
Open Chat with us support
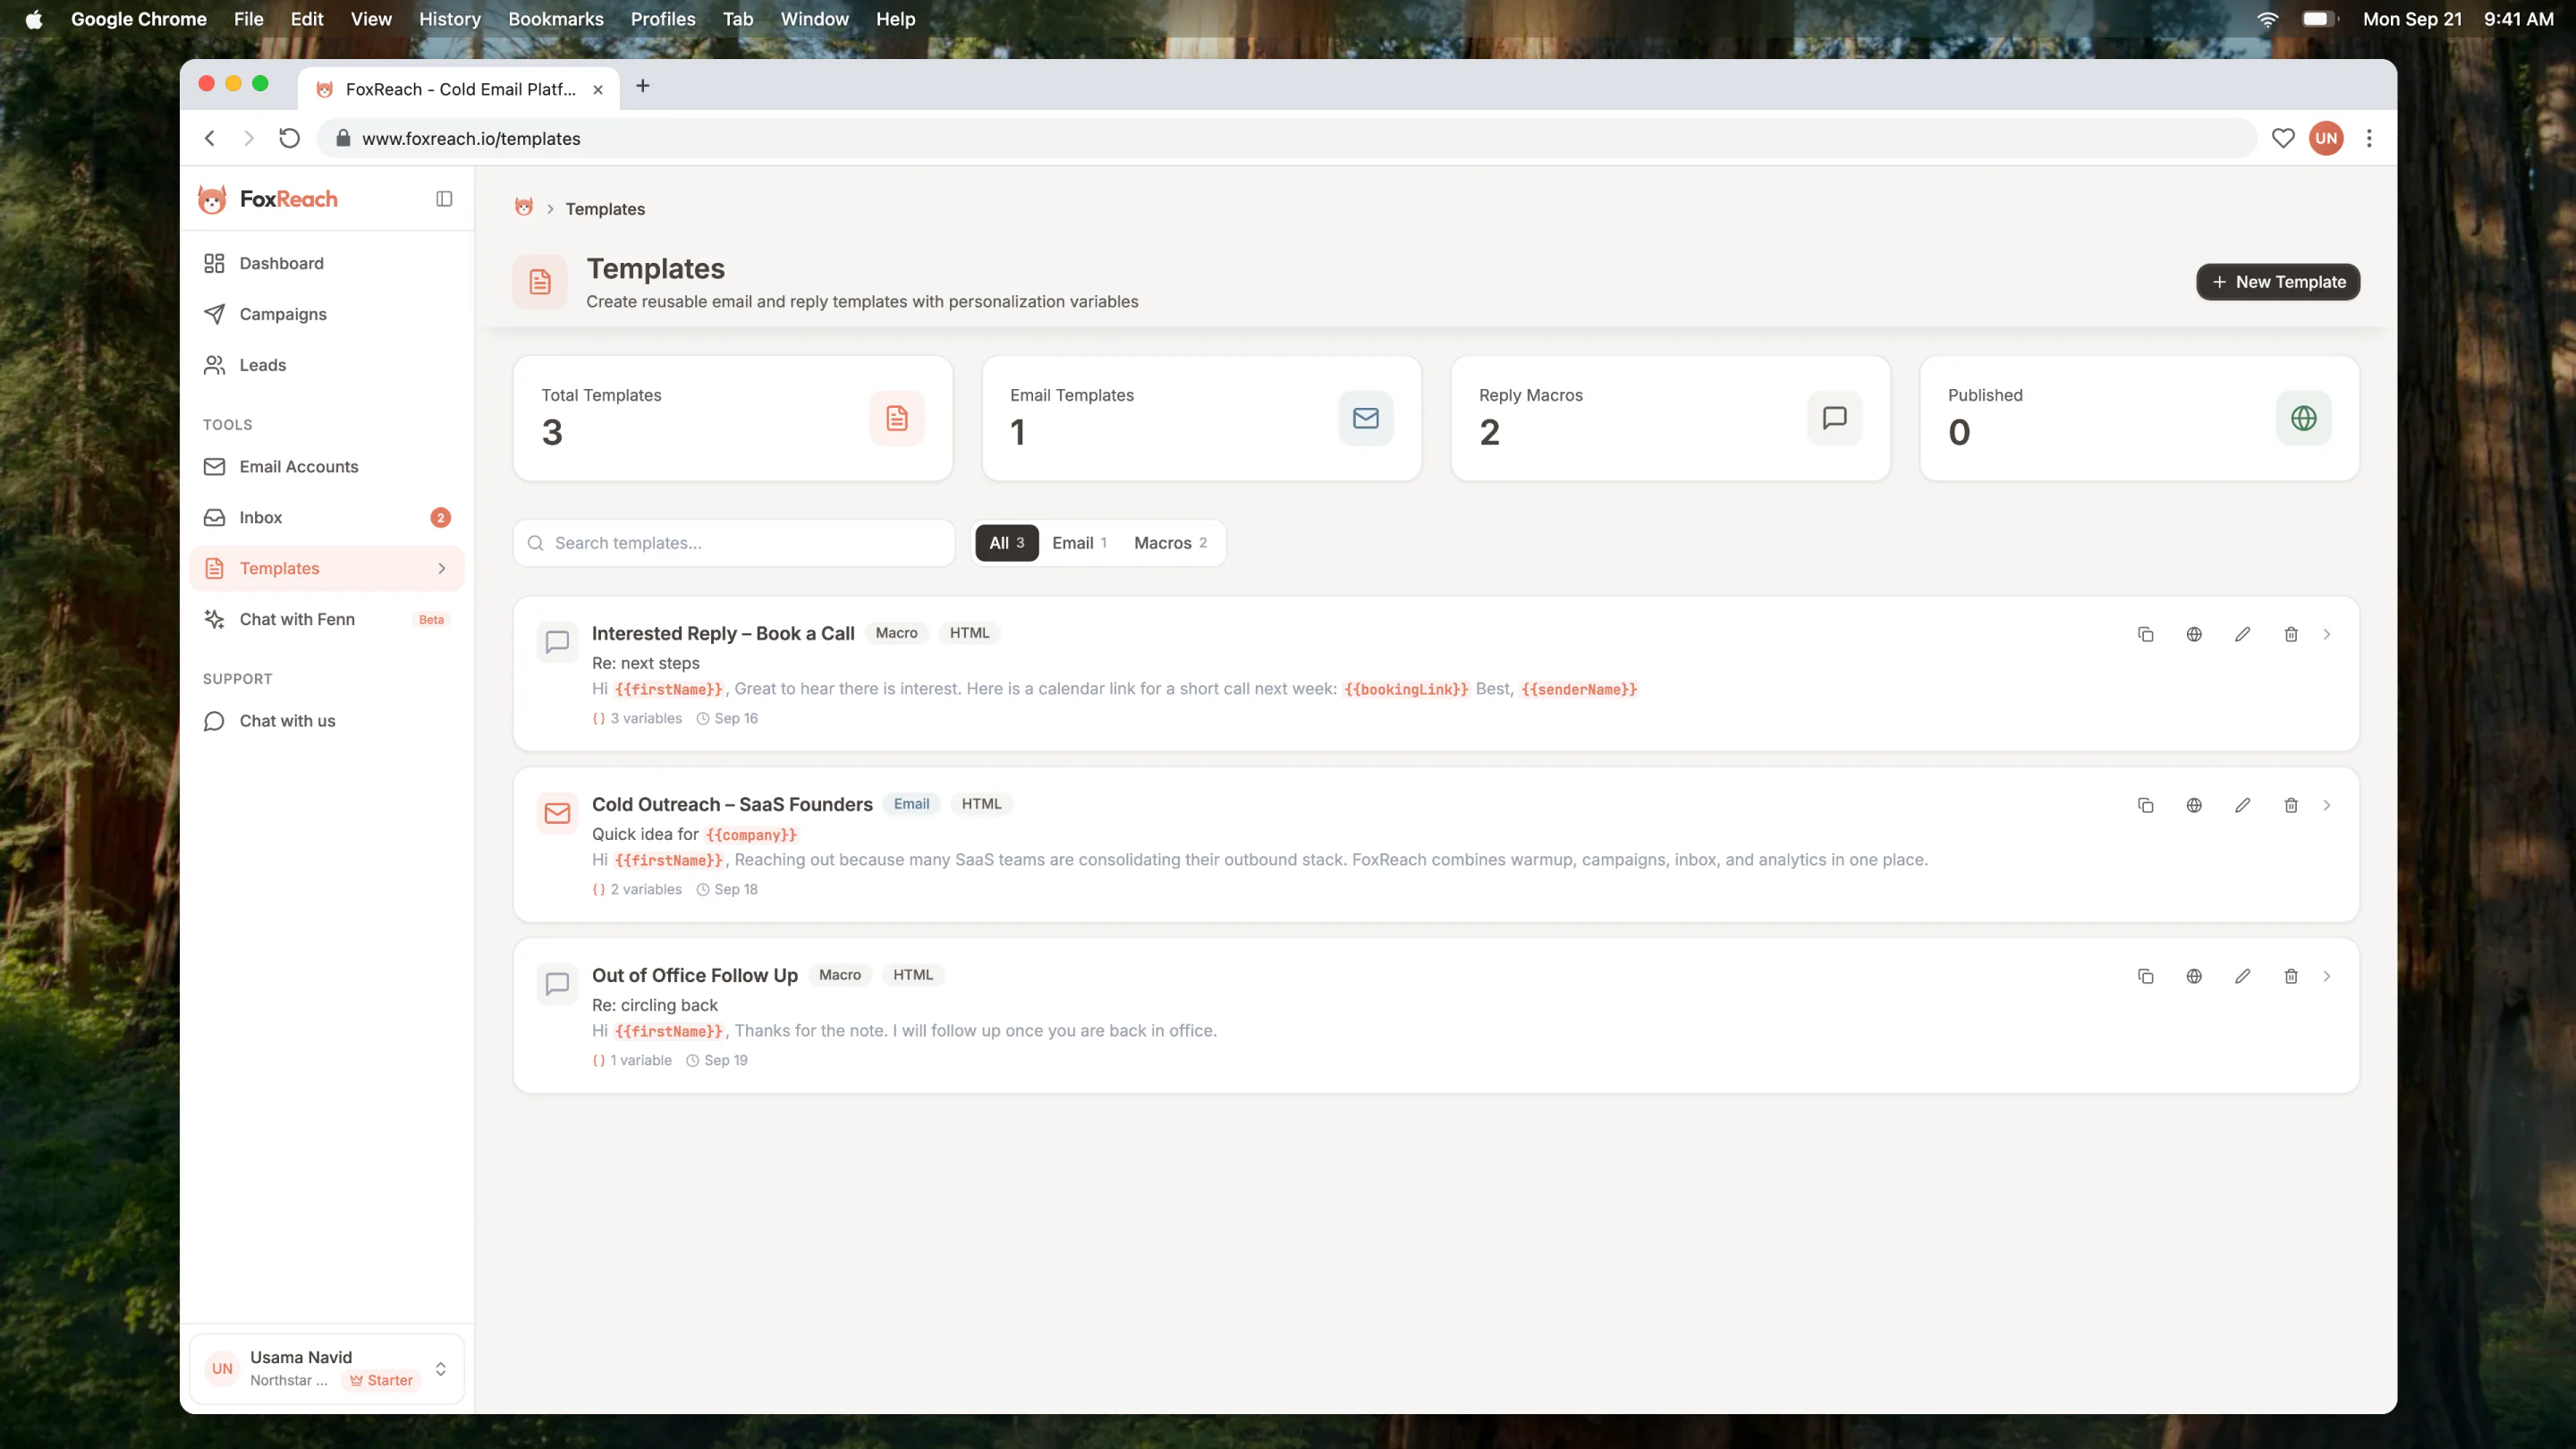pyautogui.click(x=327, y=721)
